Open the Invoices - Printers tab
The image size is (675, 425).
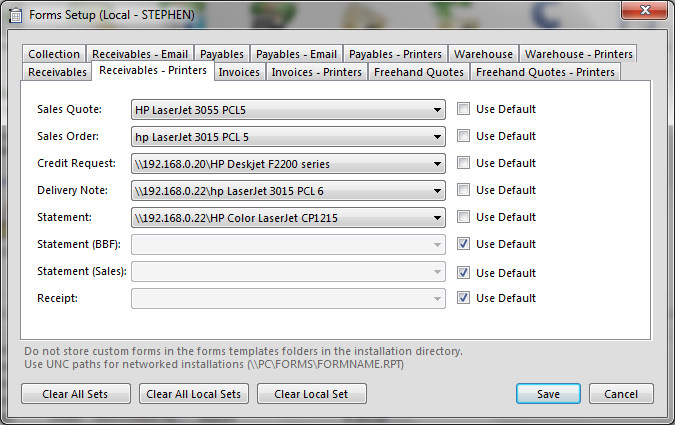pos(316,72)
